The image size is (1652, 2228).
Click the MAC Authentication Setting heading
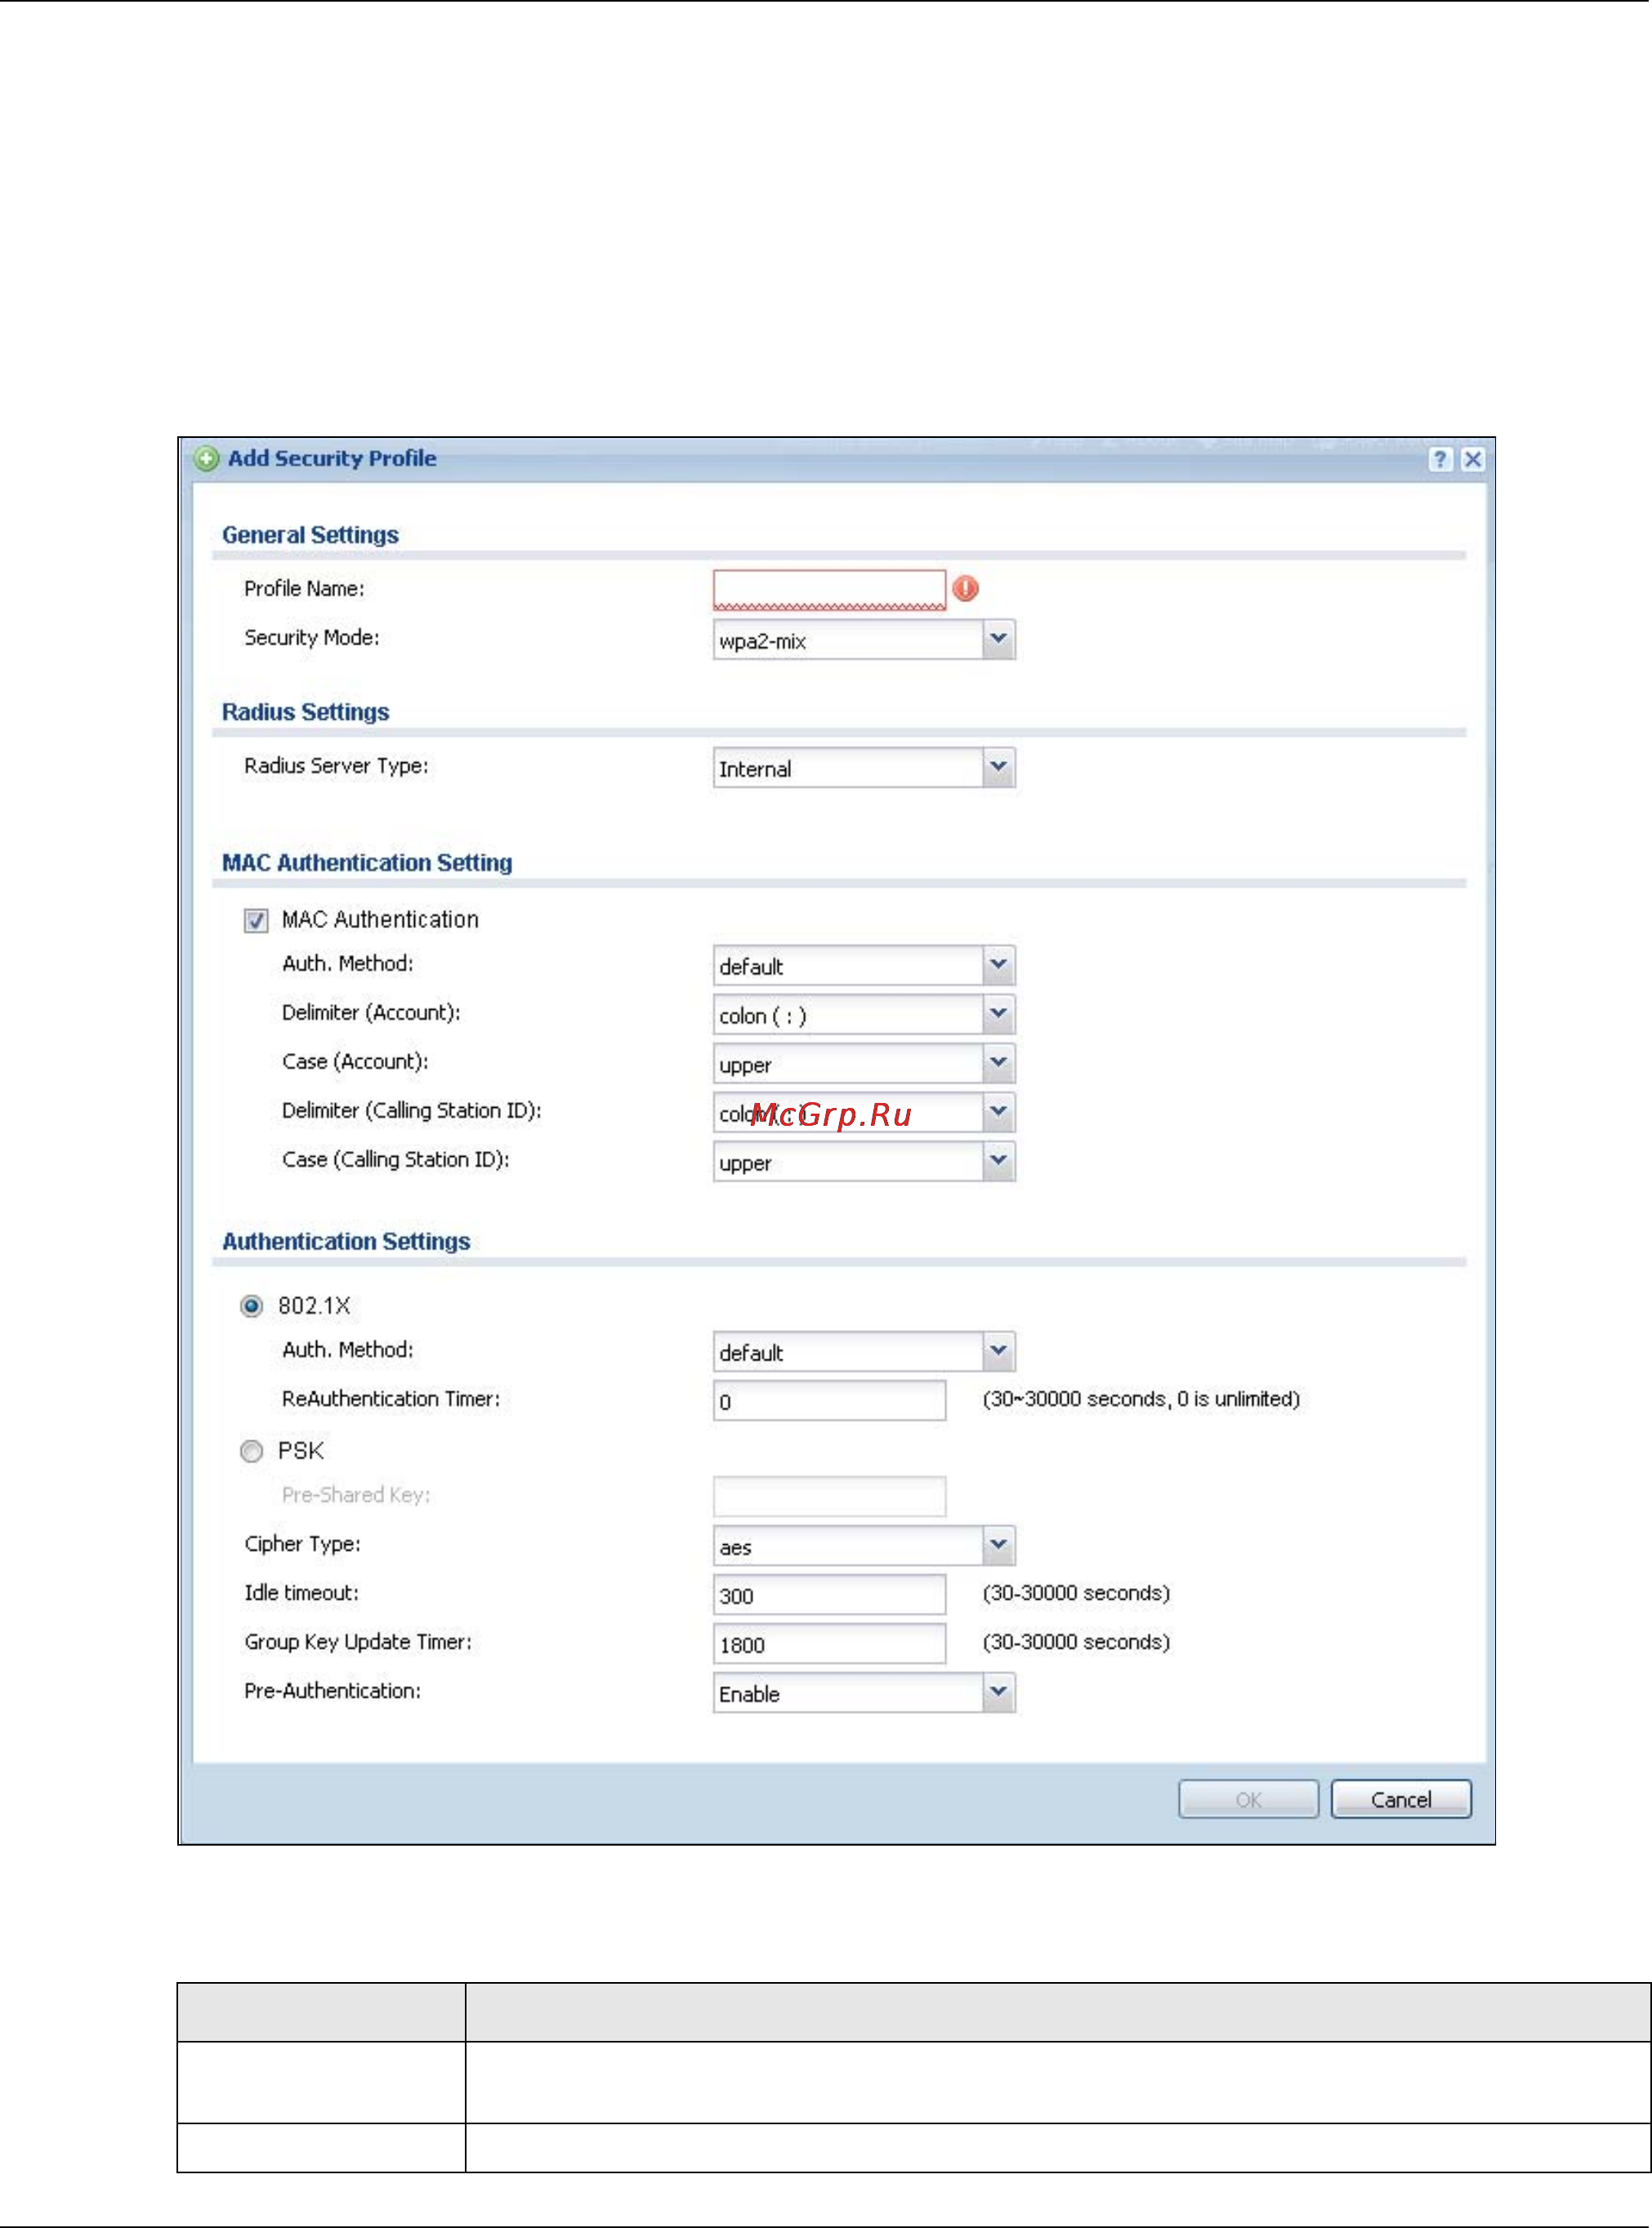pyautogui.click(x=367, y=863)
